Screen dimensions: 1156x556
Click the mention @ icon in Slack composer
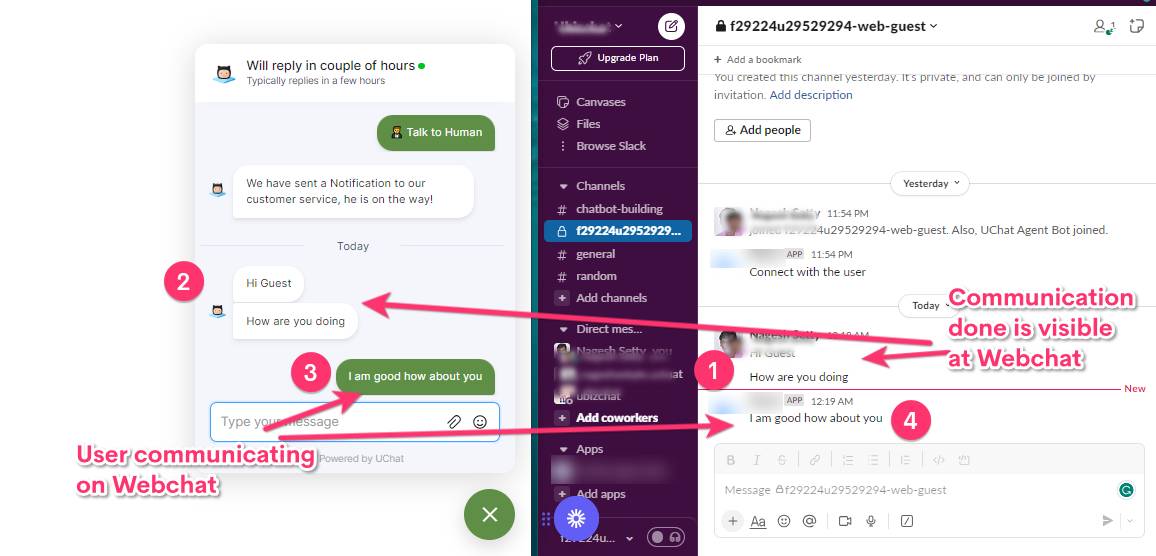pyautogui.click(x=809, y=521)
